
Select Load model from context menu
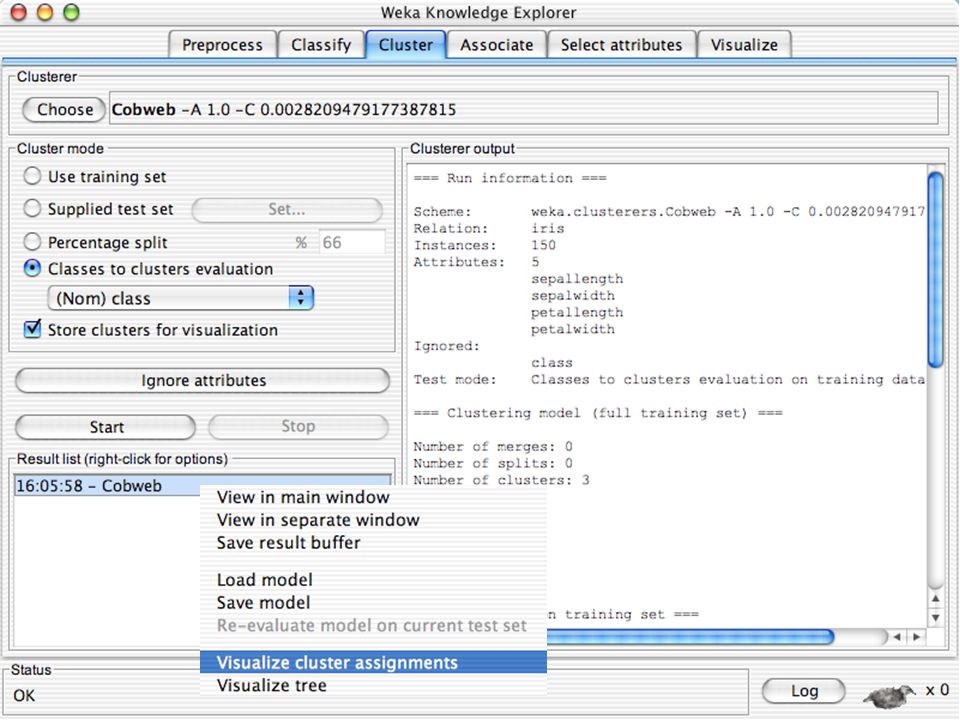tap(373, 580)
